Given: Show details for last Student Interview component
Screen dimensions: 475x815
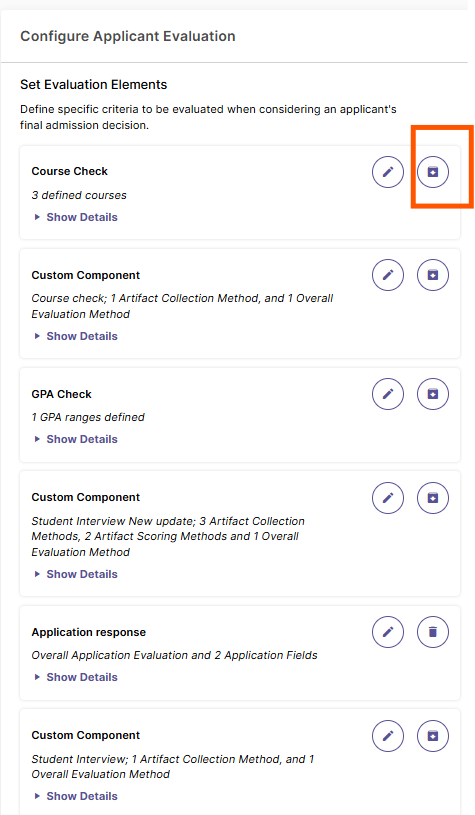Looking at the screenshot, I should [x=76, y=796].
